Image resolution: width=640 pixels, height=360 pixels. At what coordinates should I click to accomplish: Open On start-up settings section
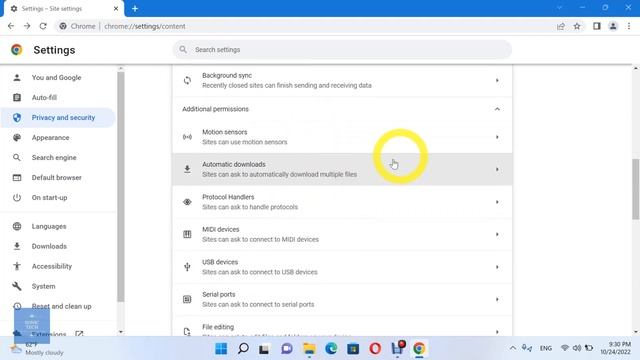tap(58, 198)
